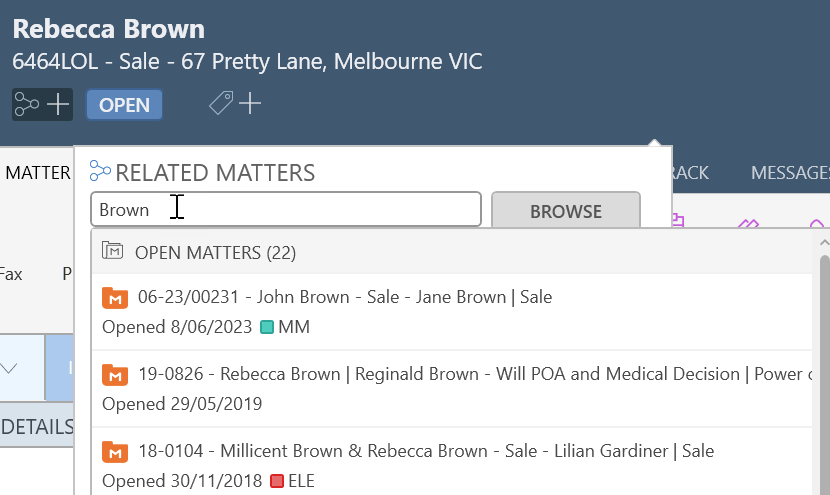Click the Open Matters folder icon
The image size is (830, 495).
[112, 250]
